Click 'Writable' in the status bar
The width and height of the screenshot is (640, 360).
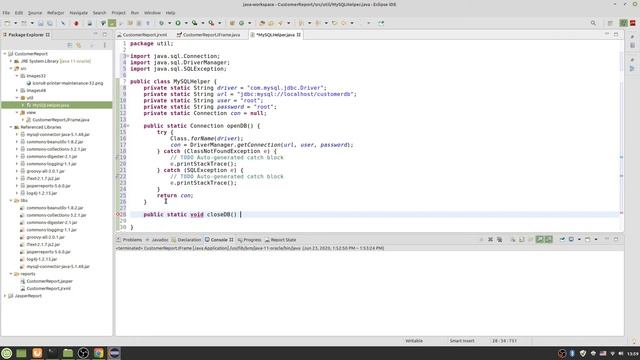coord(414,341)
